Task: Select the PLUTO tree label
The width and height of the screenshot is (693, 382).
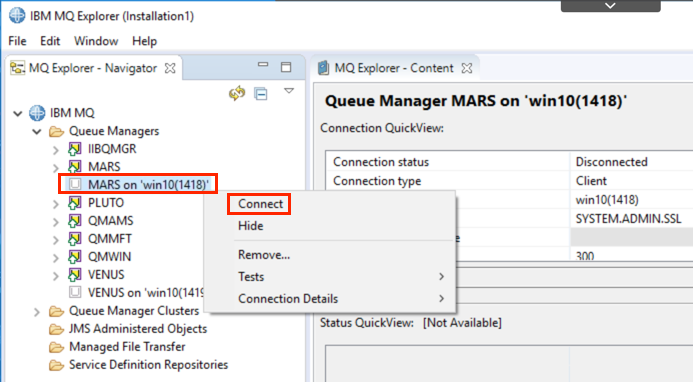Action: pyautogui.click(x=106, y=202)
